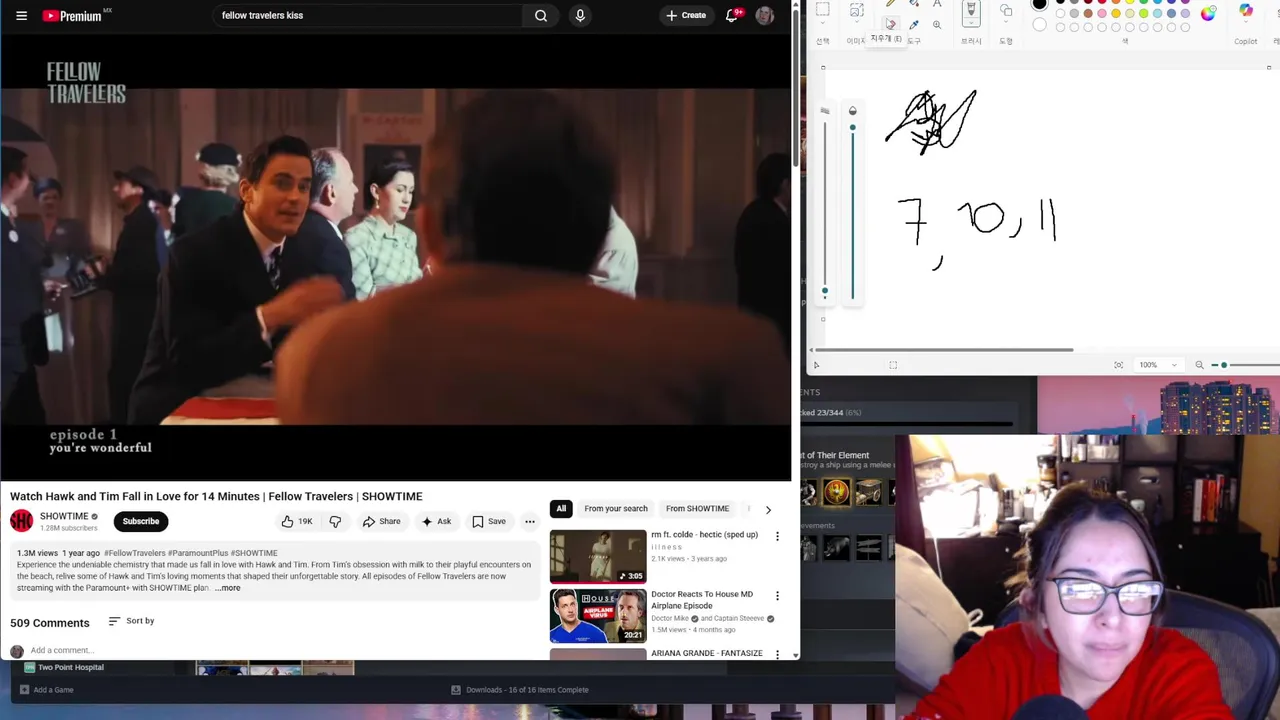Open options for 'ARIANA GRANDE - FANTASIZE' video
This screenshot has width=1280, height=720.
777,654
